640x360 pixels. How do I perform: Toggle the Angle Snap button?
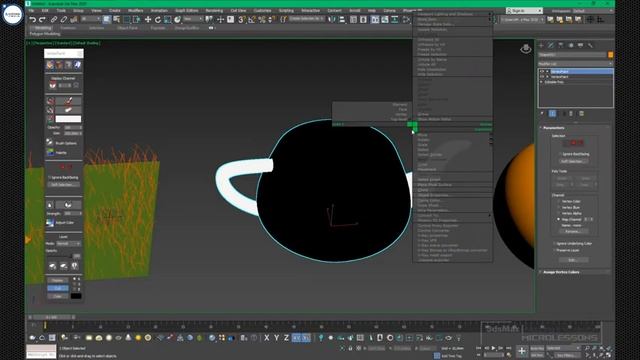point(252,20)
